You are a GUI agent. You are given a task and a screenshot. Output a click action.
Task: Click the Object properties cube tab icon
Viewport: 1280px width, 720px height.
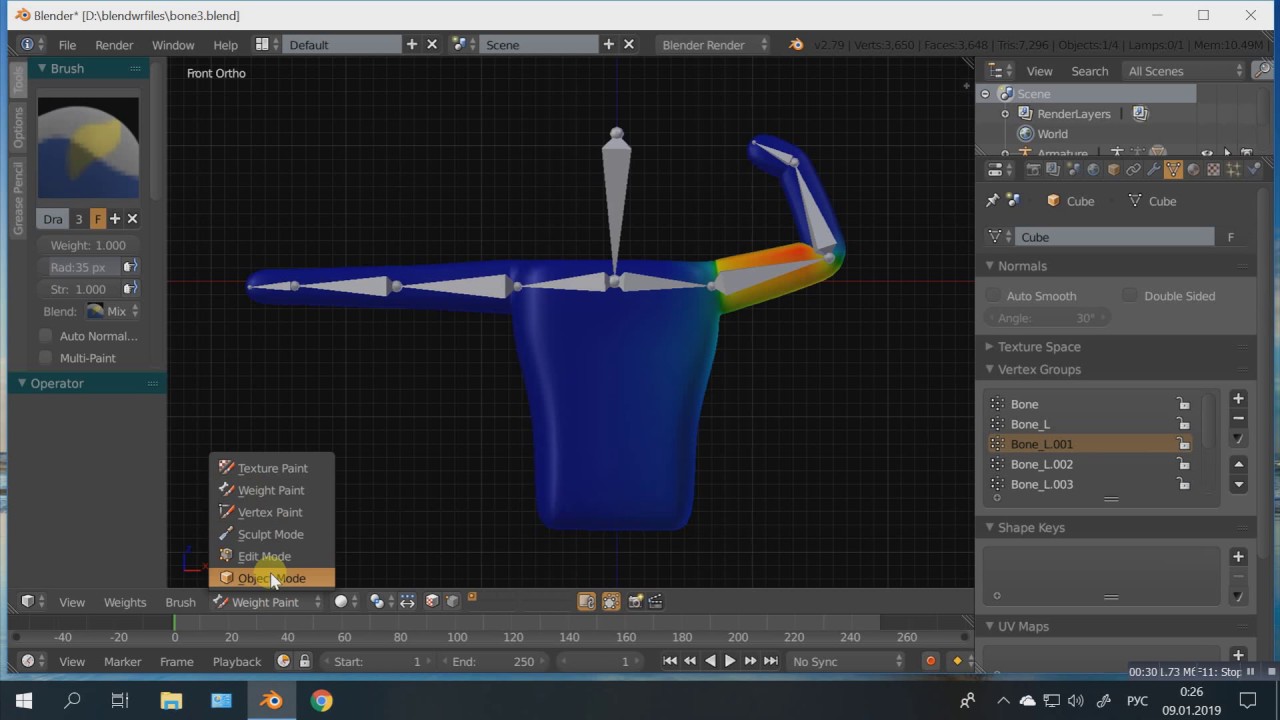[x=1113, y=170]
